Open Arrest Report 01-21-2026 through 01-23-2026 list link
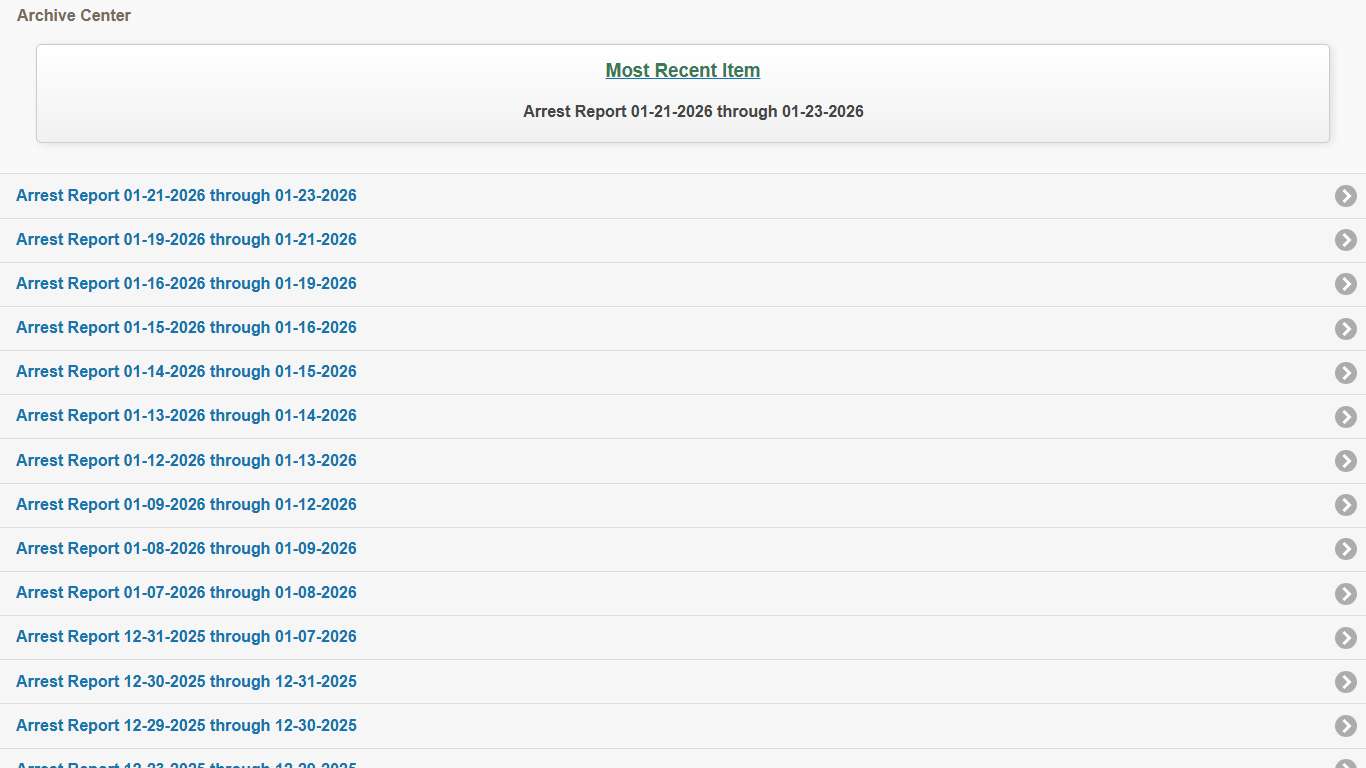The height and width of the screenshot is (768, 1366). tap(186, 196)
